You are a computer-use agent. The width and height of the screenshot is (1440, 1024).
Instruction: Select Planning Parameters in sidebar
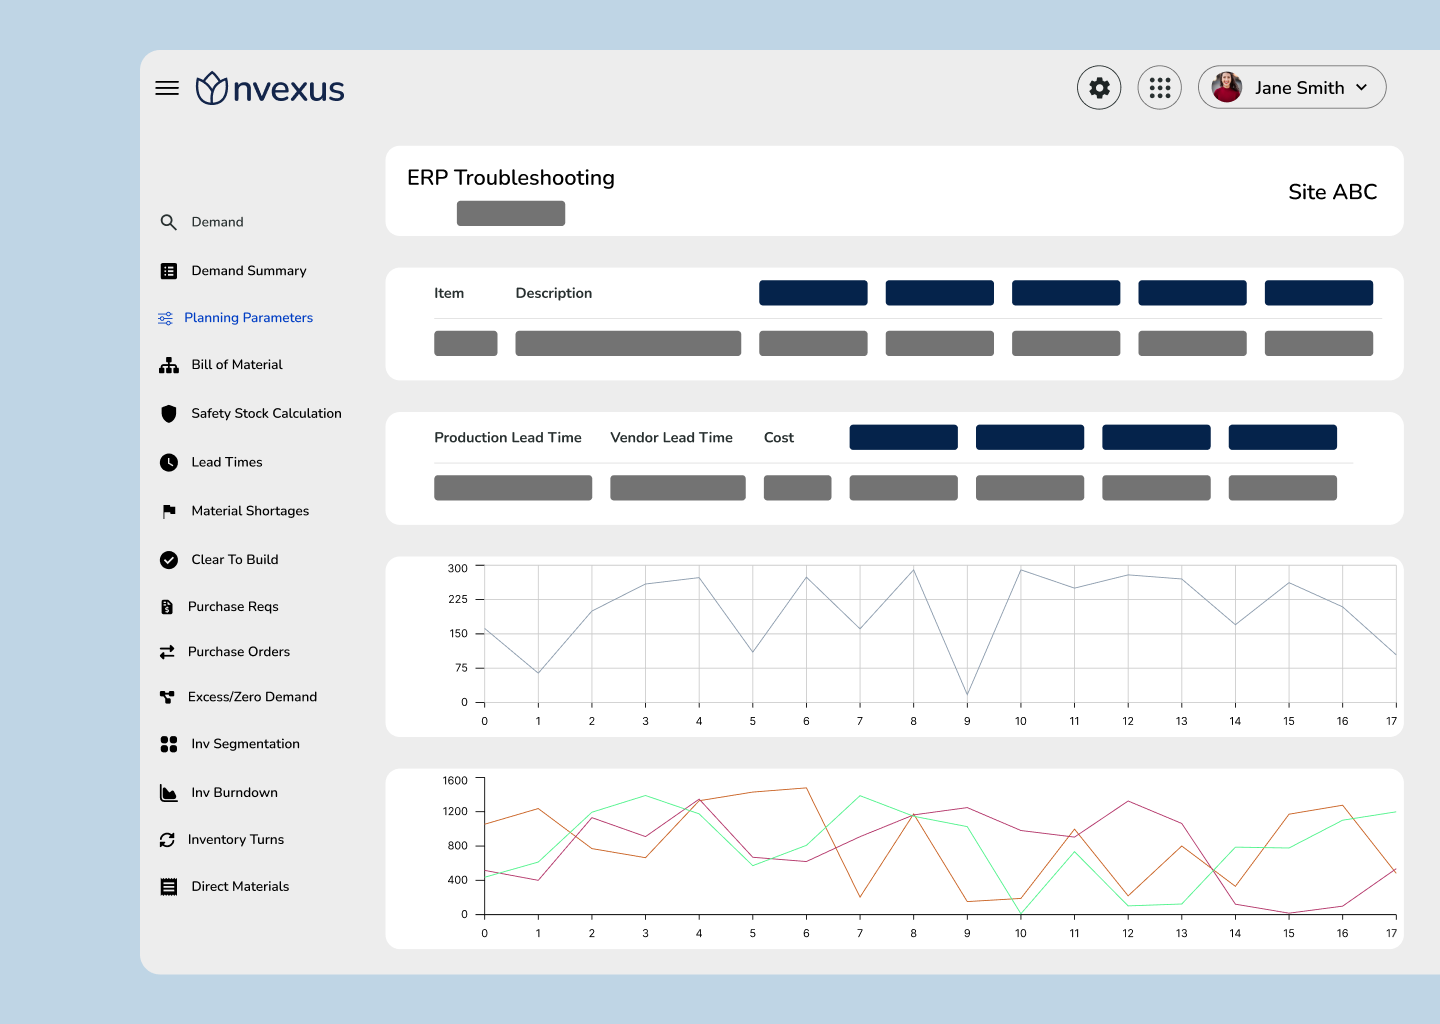(x=249, y=318)
